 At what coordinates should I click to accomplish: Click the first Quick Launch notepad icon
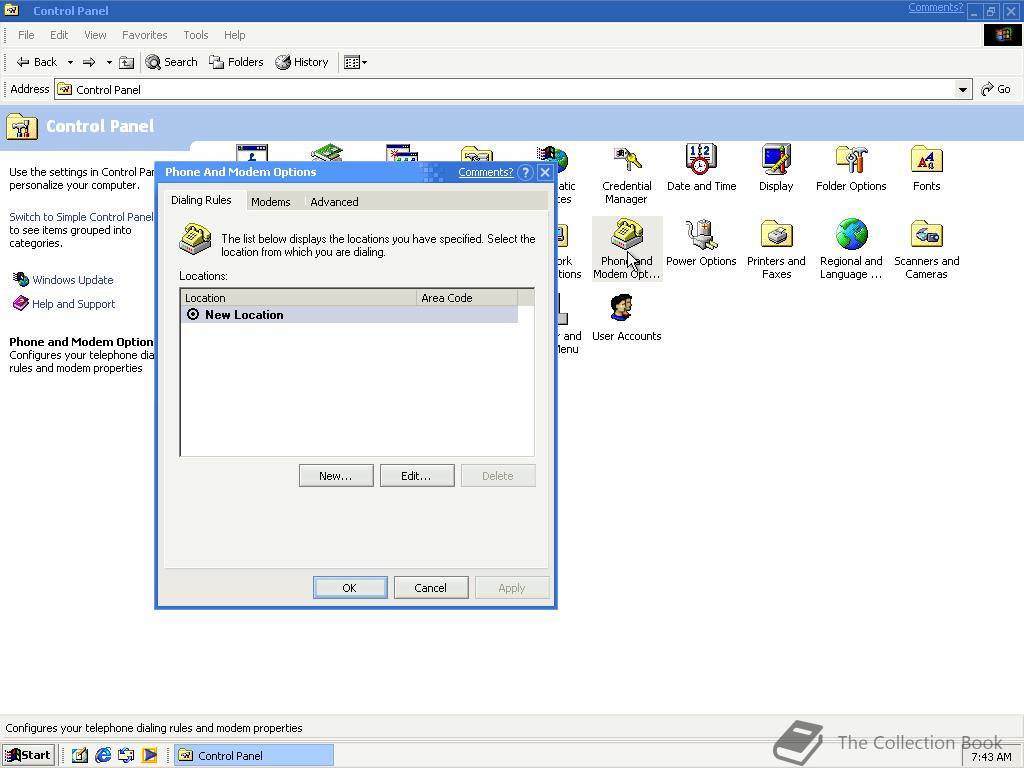point(80,756)
